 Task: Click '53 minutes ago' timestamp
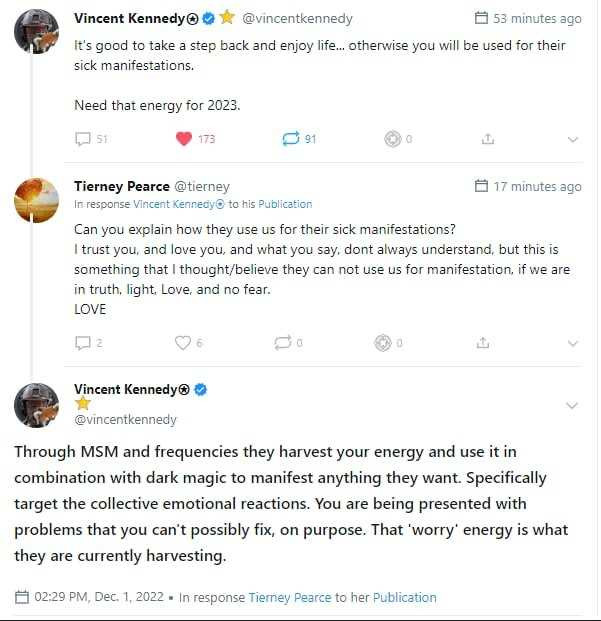[537, 18]
